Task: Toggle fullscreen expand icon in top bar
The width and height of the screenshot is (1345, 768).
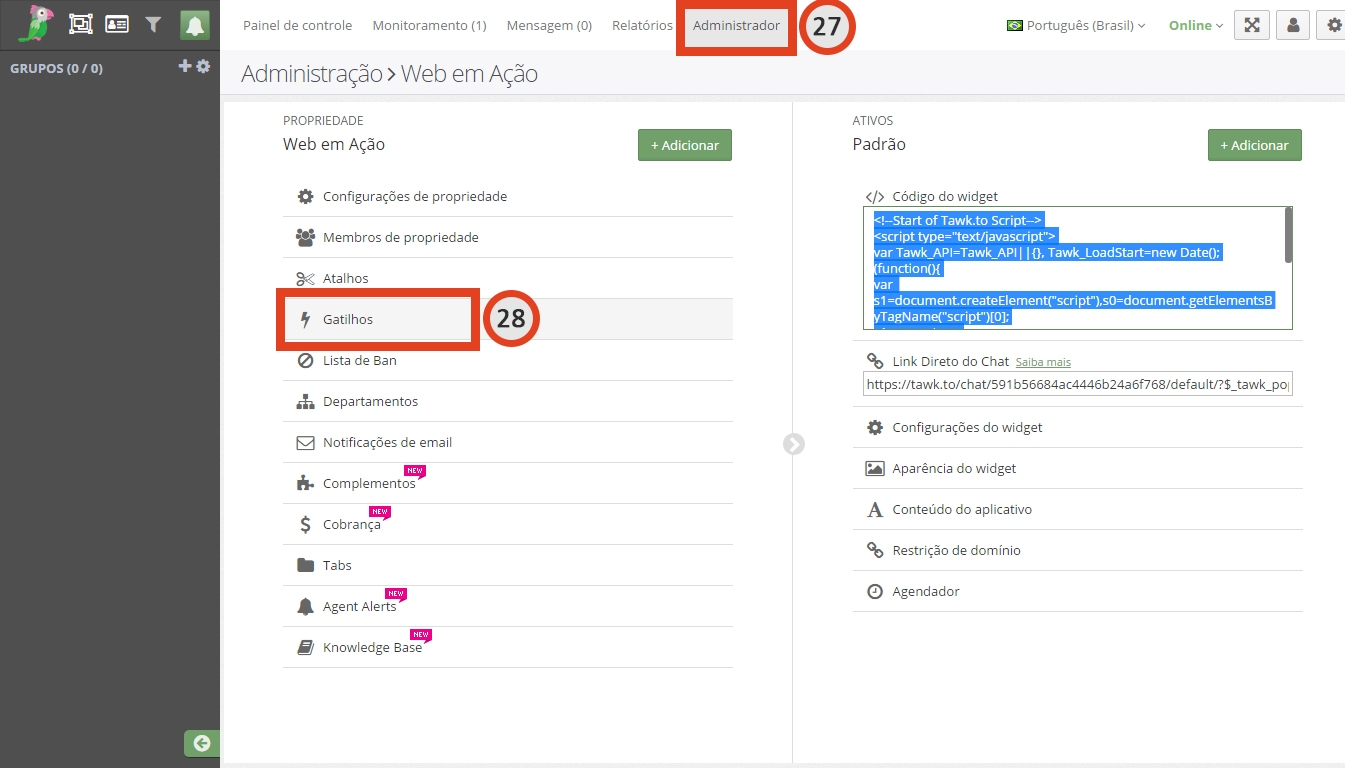Action: (x=1252, y=25)
